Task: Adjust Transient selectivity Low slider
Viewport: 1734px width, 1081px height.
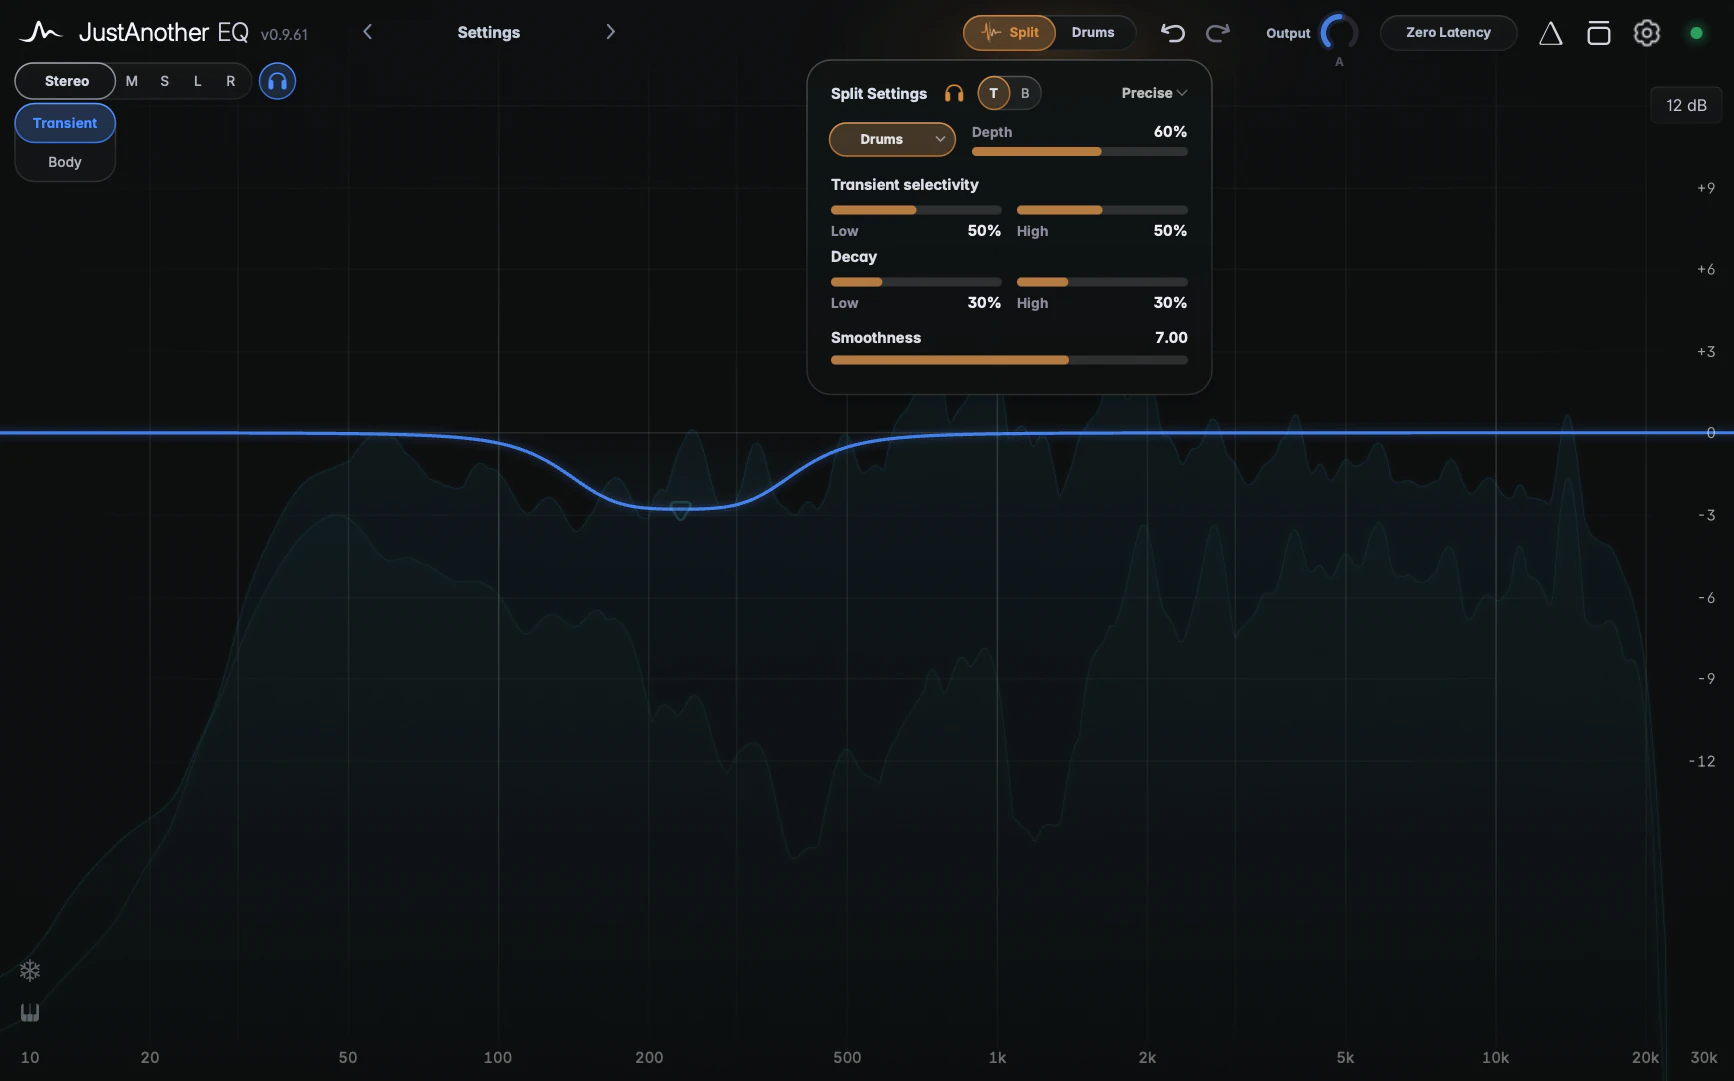Action: 916,210
